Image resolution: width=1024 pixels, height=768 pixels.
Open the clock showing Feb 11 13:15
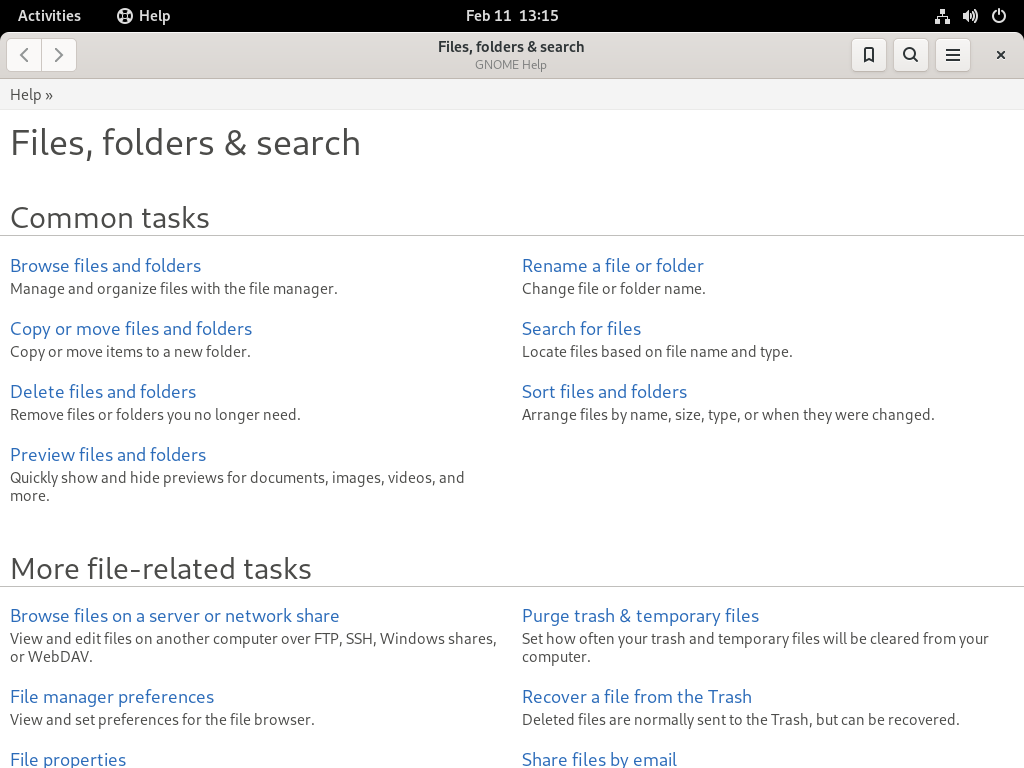pos(512,16)
